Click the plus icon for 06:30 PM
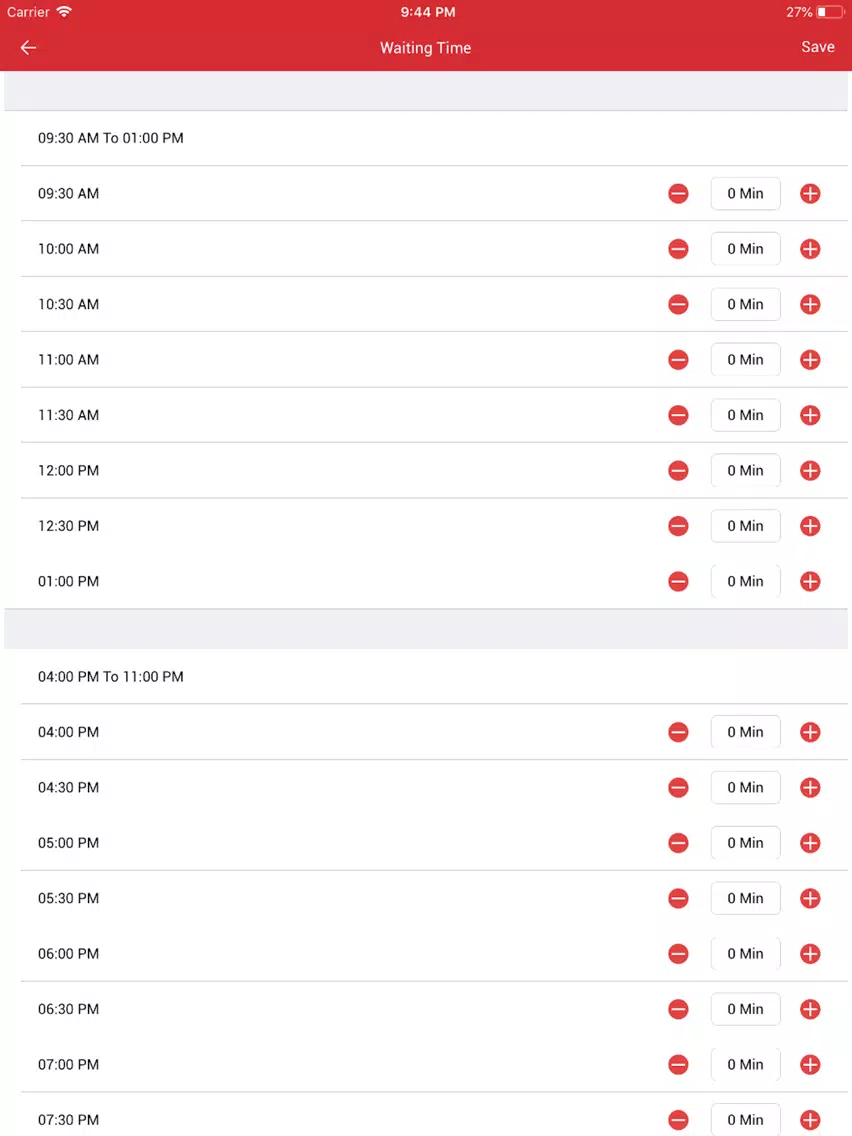Image resolution: width=852 pixels, height=1136 pixels. (810, 1009)
